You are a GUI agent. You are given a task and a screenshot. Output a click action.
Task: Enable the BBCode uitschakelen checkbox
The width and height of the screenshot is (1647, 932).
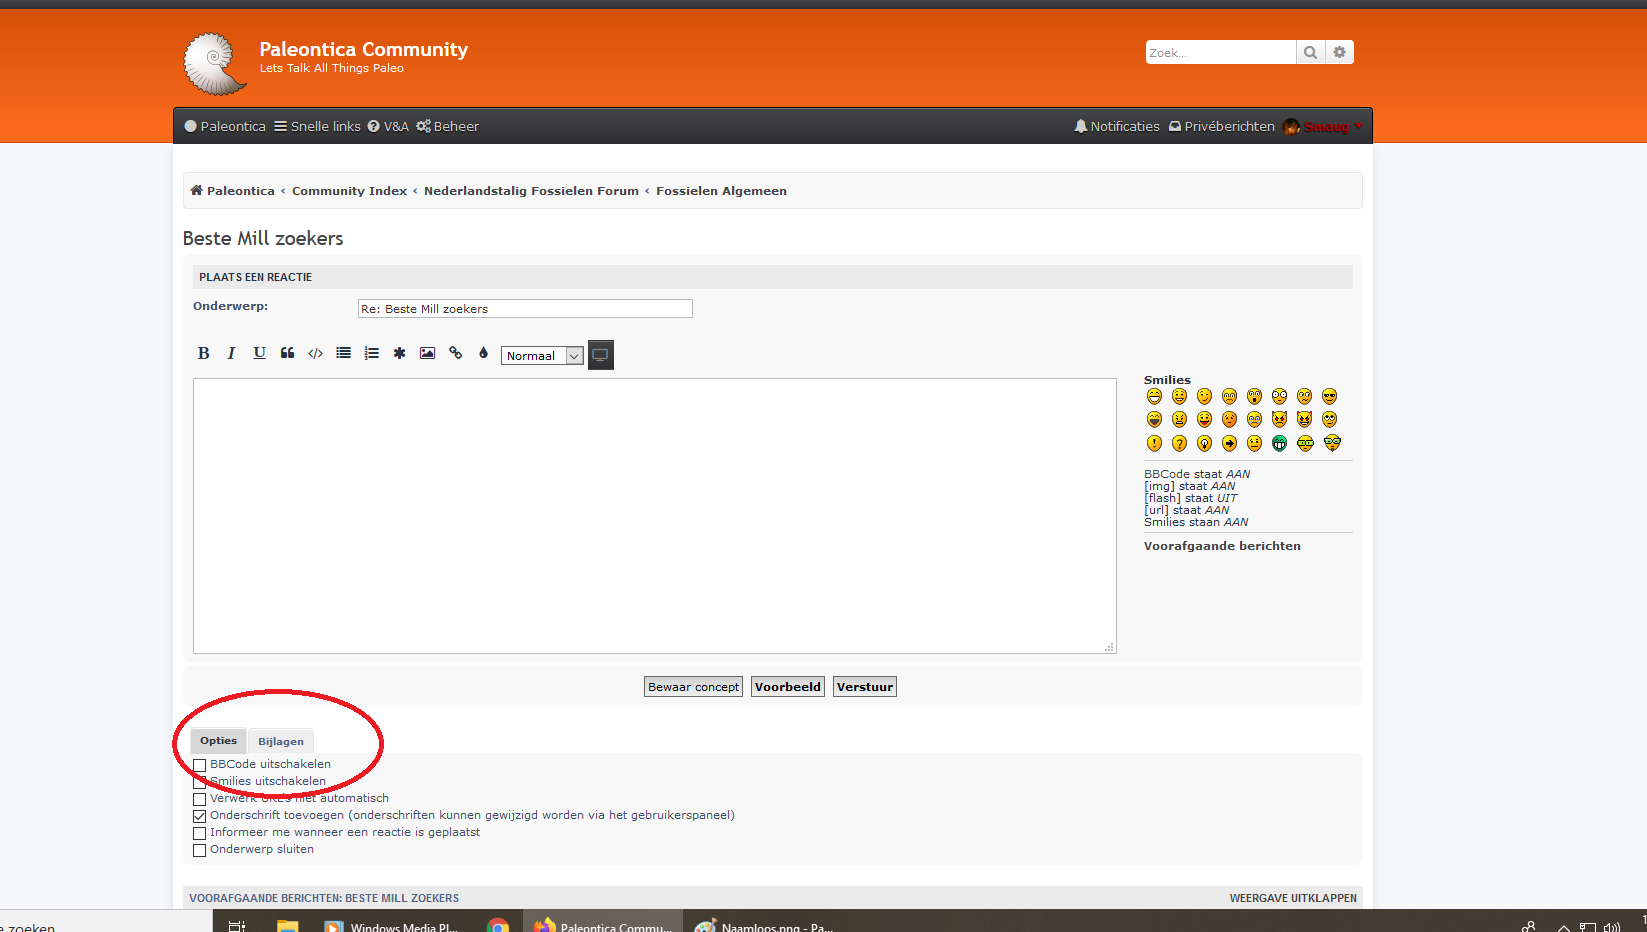click(199, 765)
